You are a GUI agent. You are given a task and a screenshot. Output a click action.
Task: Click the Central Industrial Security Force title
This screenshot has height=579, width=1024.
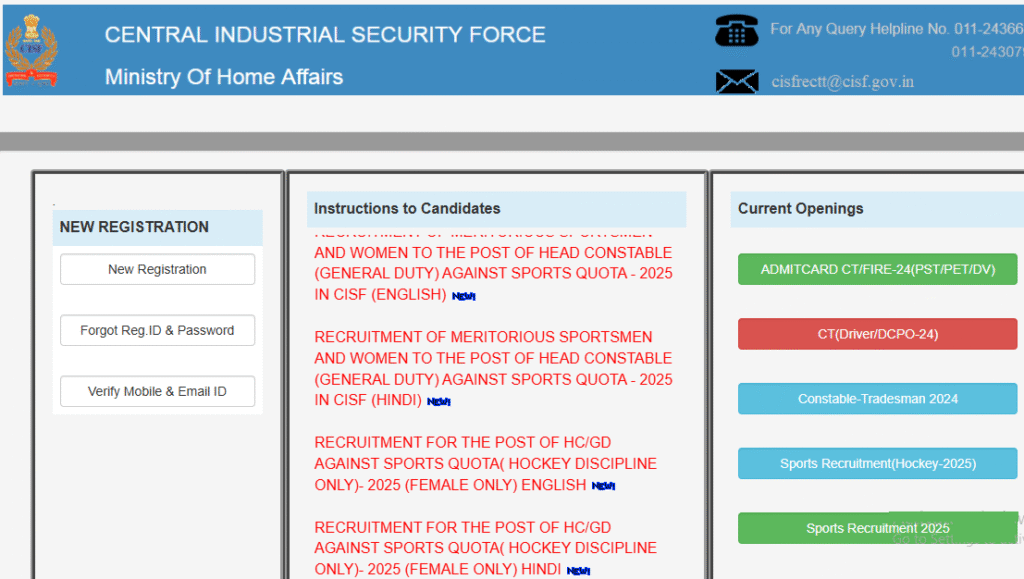tap(325, 35)
